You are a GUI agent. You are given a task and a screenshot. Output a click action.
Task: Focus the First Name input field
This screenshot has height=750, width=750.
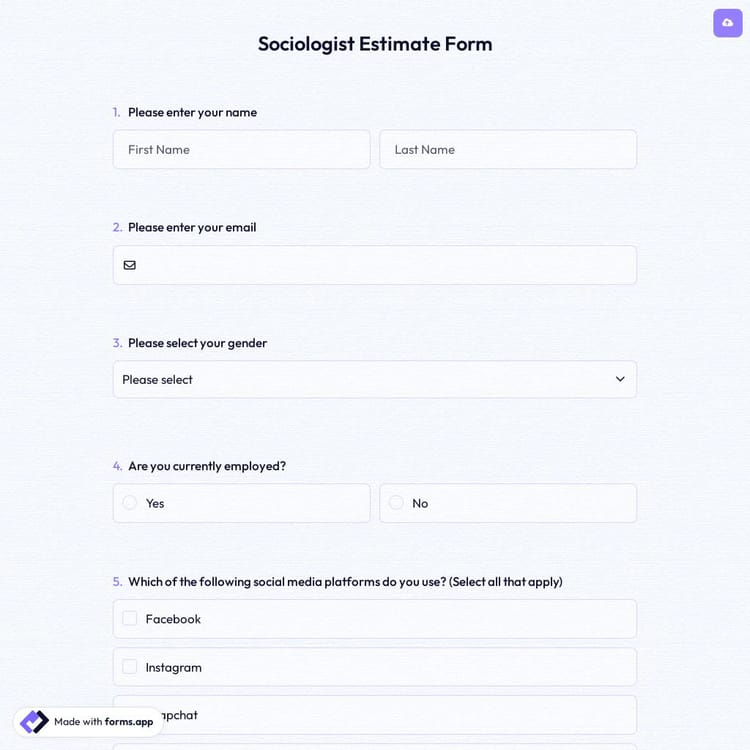coord(241,149)
